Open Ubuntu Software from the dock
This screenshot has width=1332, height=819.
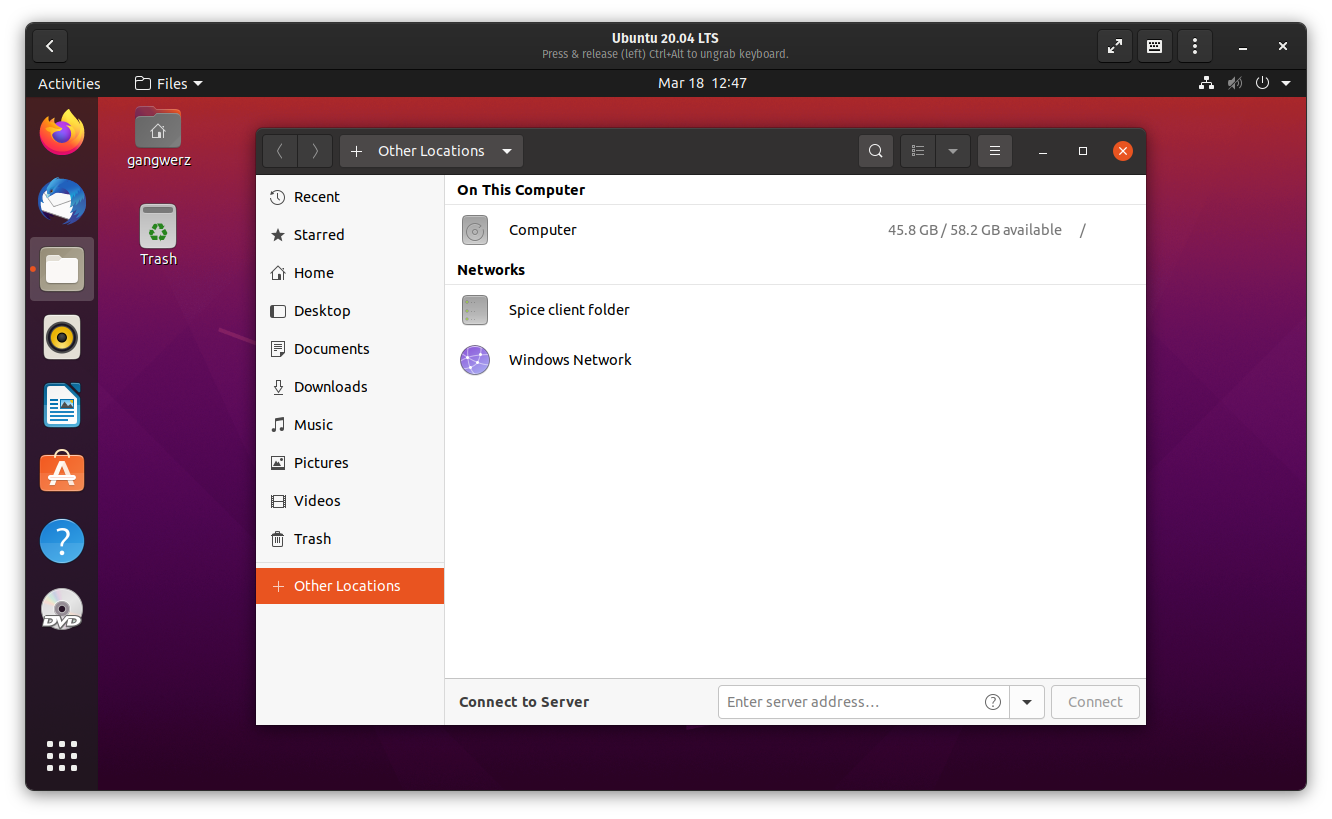[62, 471]
